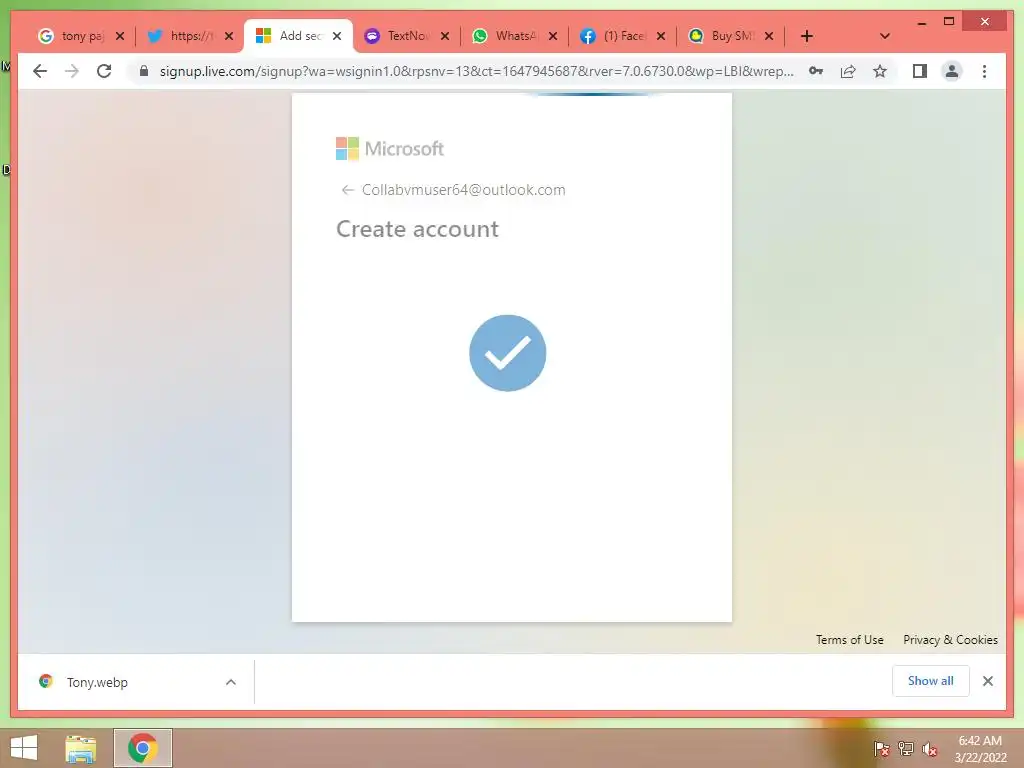
Task: Click the padlock site info icon
Action: (x=144, y=71)
